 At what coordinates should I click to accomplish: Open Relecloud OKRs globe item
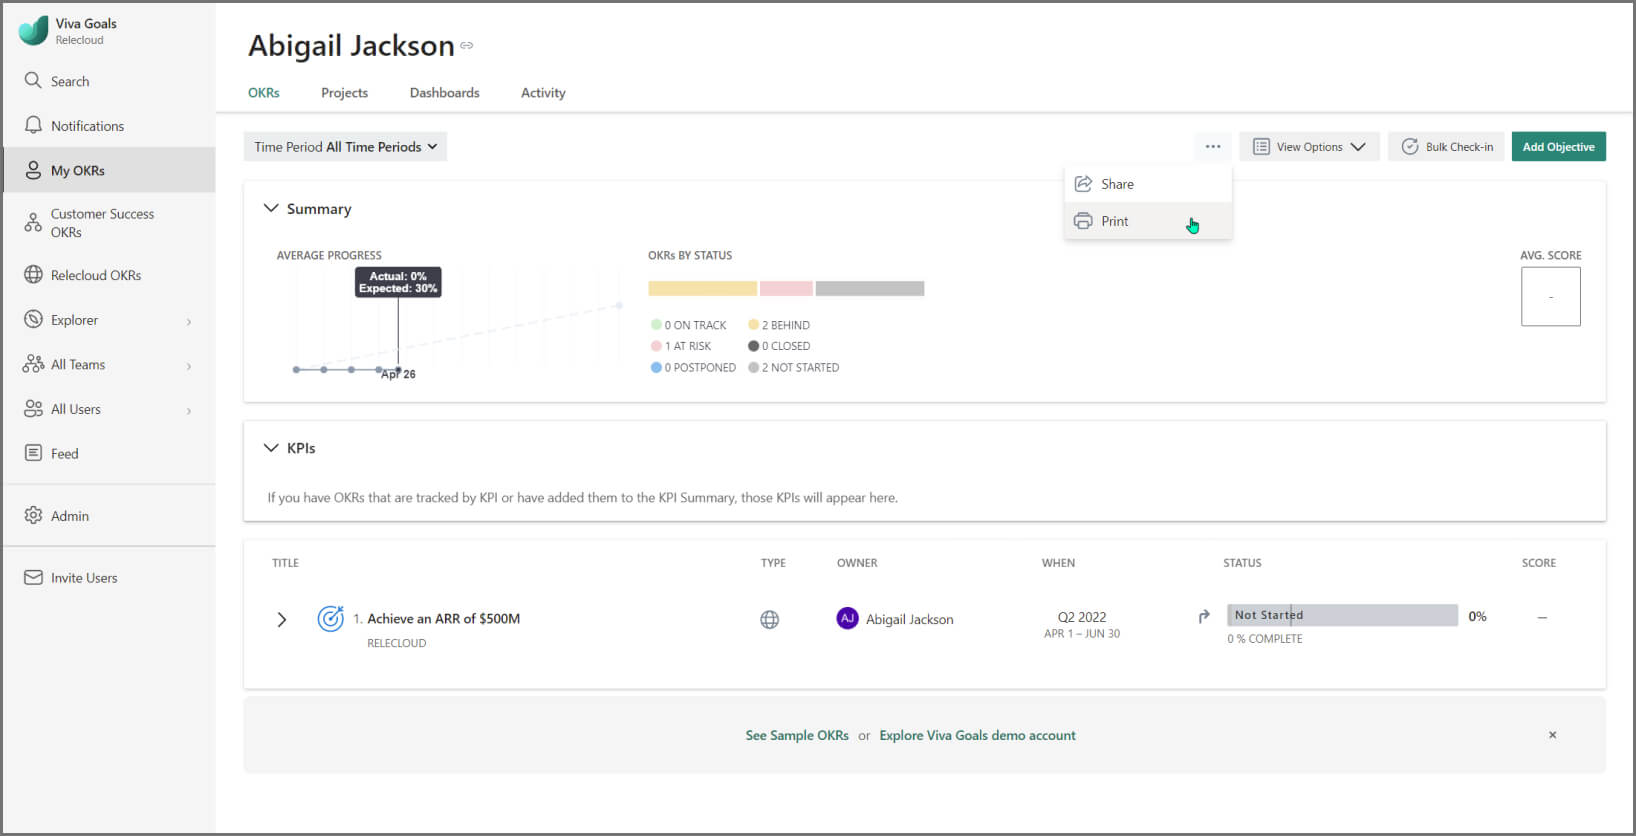109,275
